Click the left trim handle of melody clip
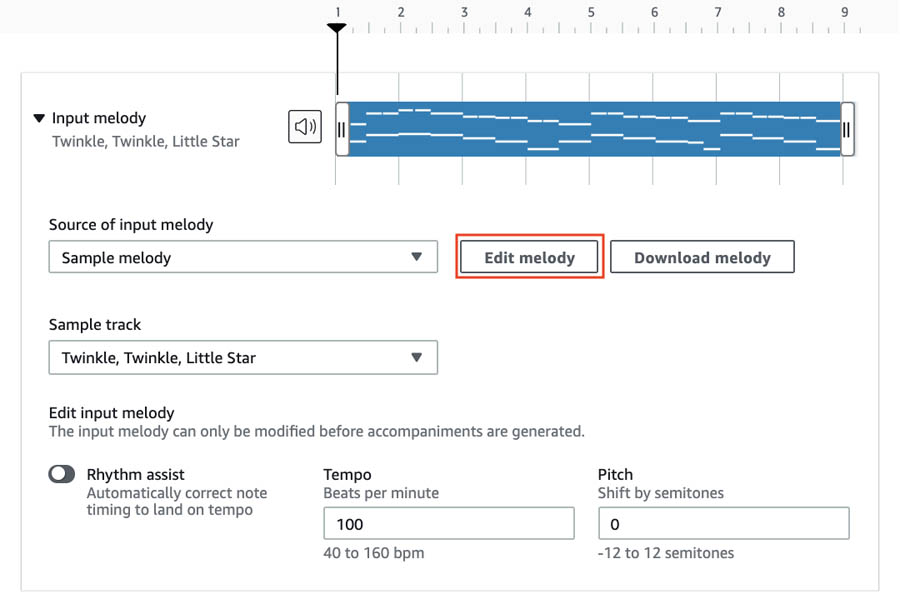 [342, 129]
